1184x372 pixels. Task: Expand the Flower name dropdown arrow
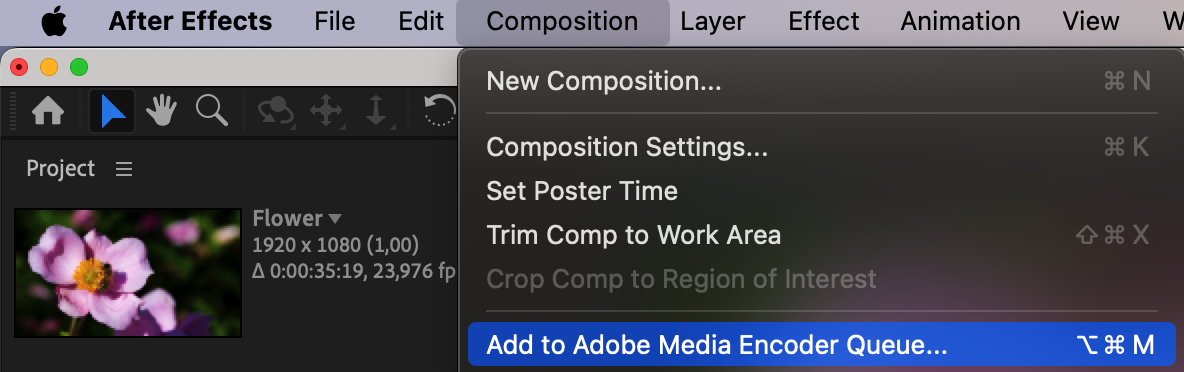pyautogui.click(x=335, y=219)
